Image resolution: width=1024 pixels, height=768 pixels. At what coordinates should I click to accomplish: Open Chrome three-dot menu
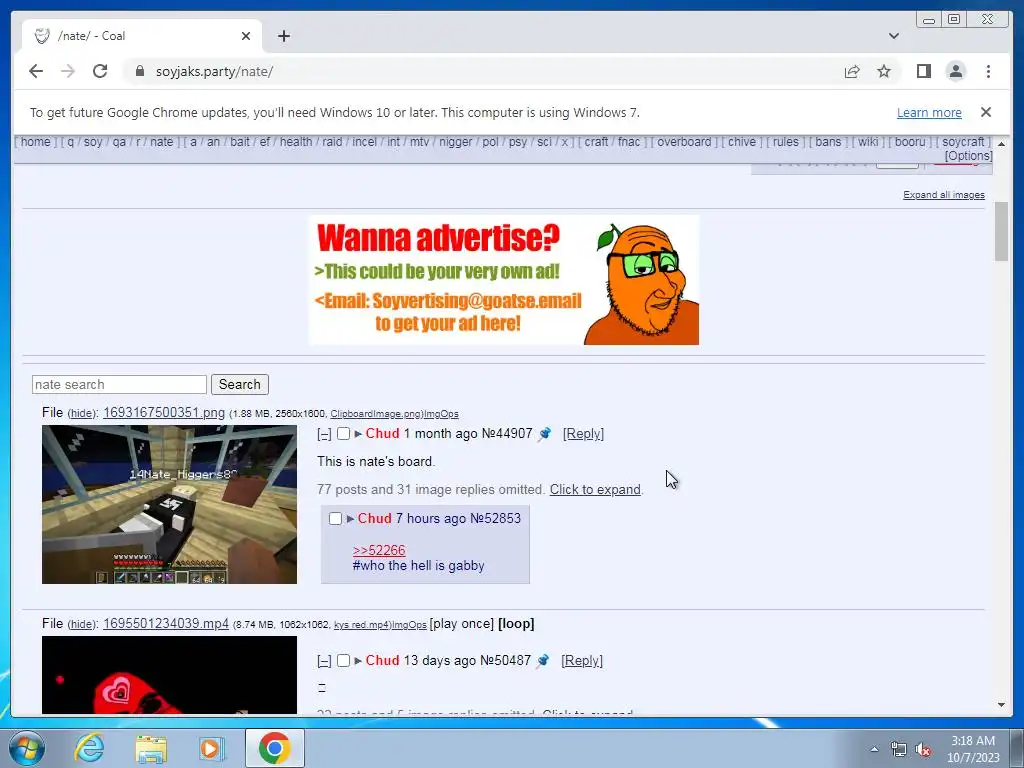click(988, 71)
